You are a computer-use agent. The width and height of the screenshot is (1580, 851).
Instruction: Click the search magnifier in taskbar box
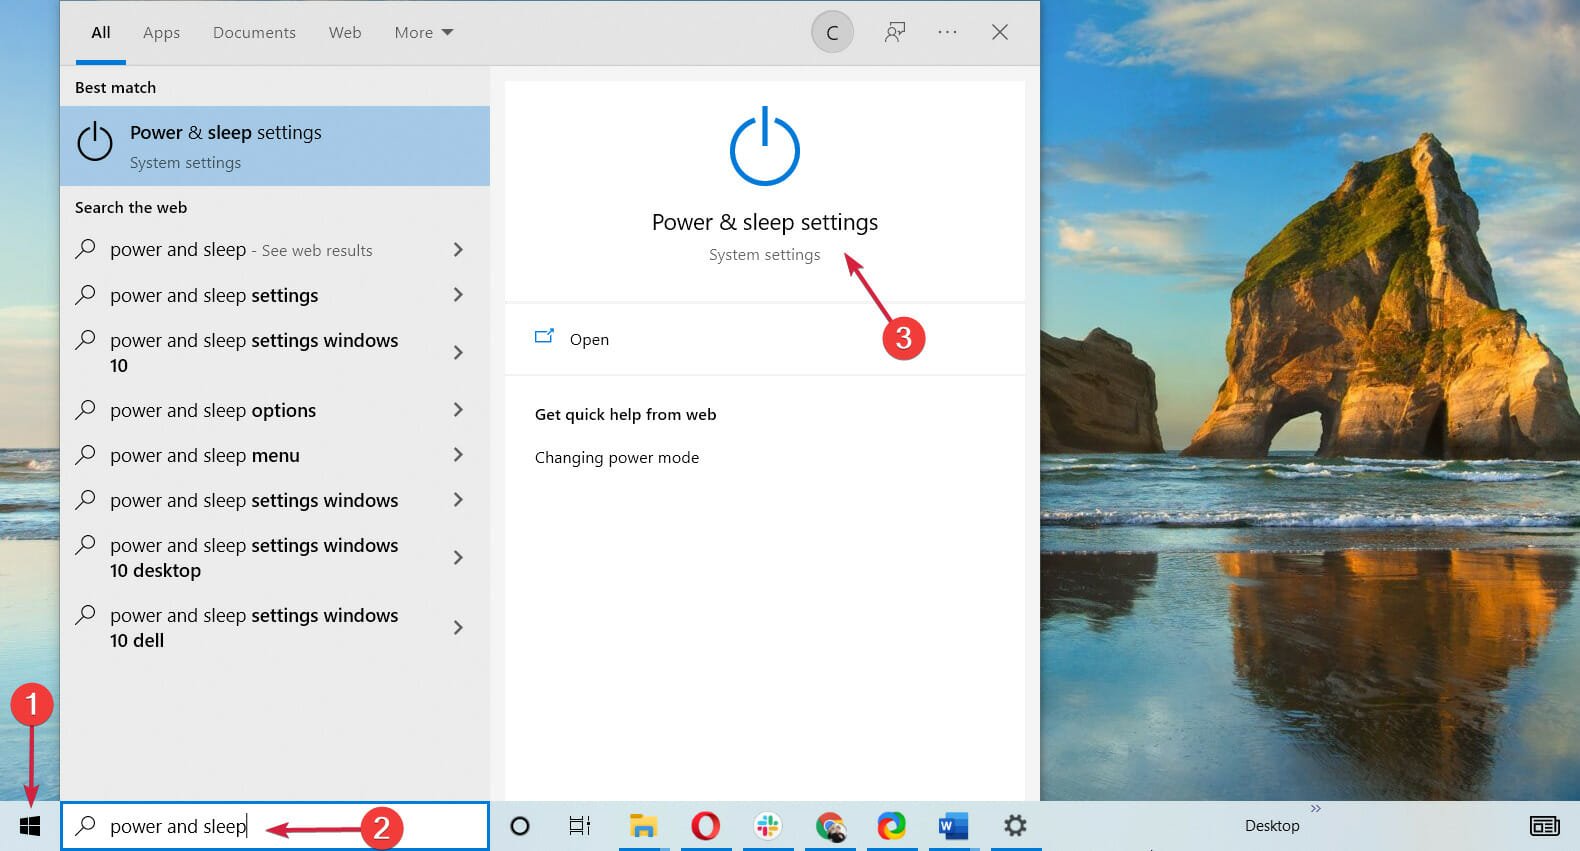coord(86,825)
